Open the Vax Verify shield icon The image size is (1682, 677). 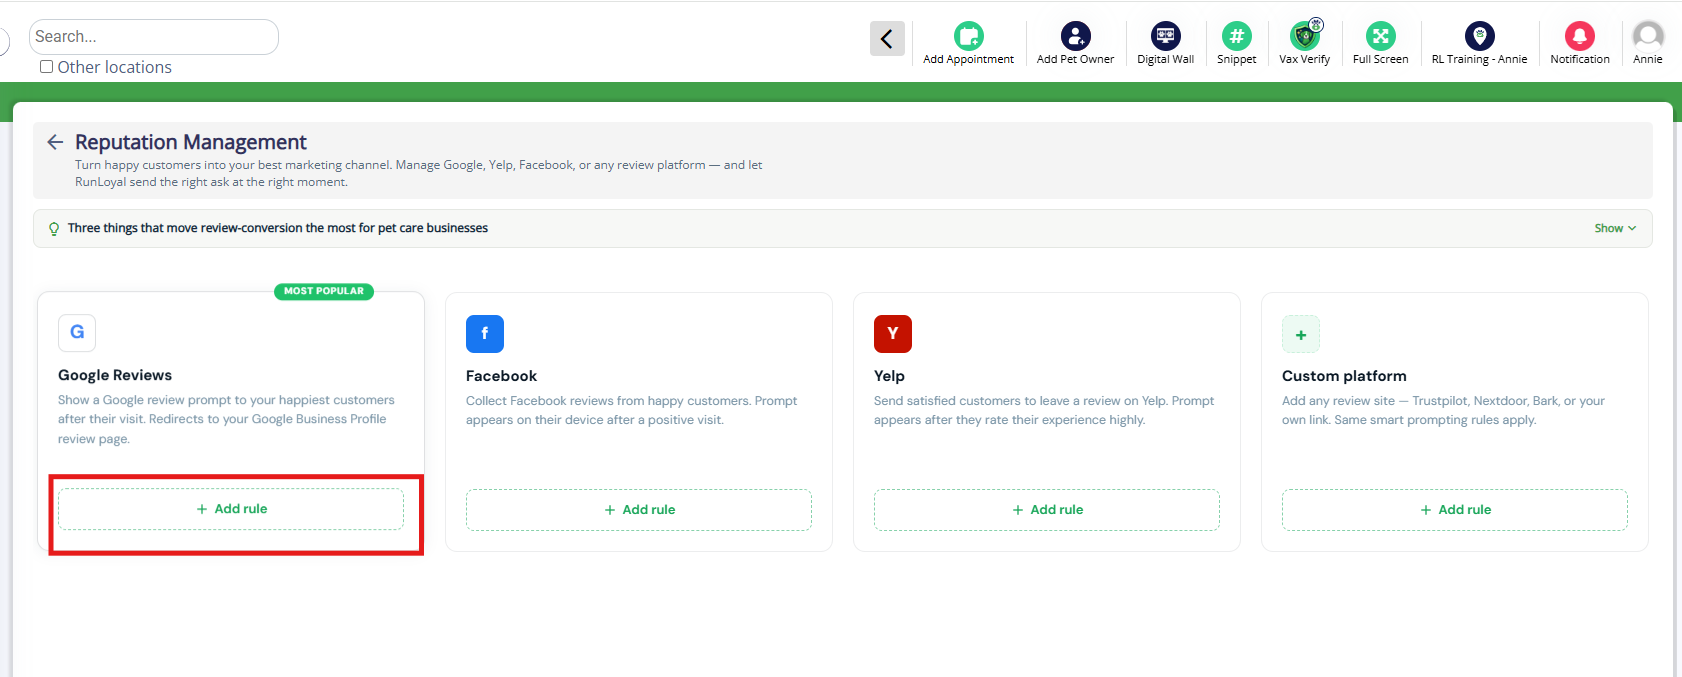point(1305,36)
